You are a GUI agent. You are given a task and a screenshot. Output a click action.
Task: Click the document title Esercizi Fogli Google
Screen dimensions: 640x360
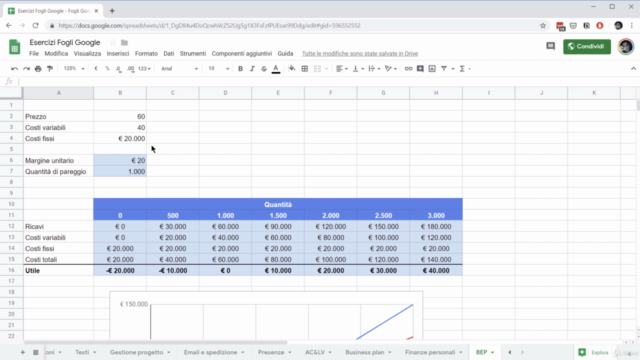click(x=64, y=42)
